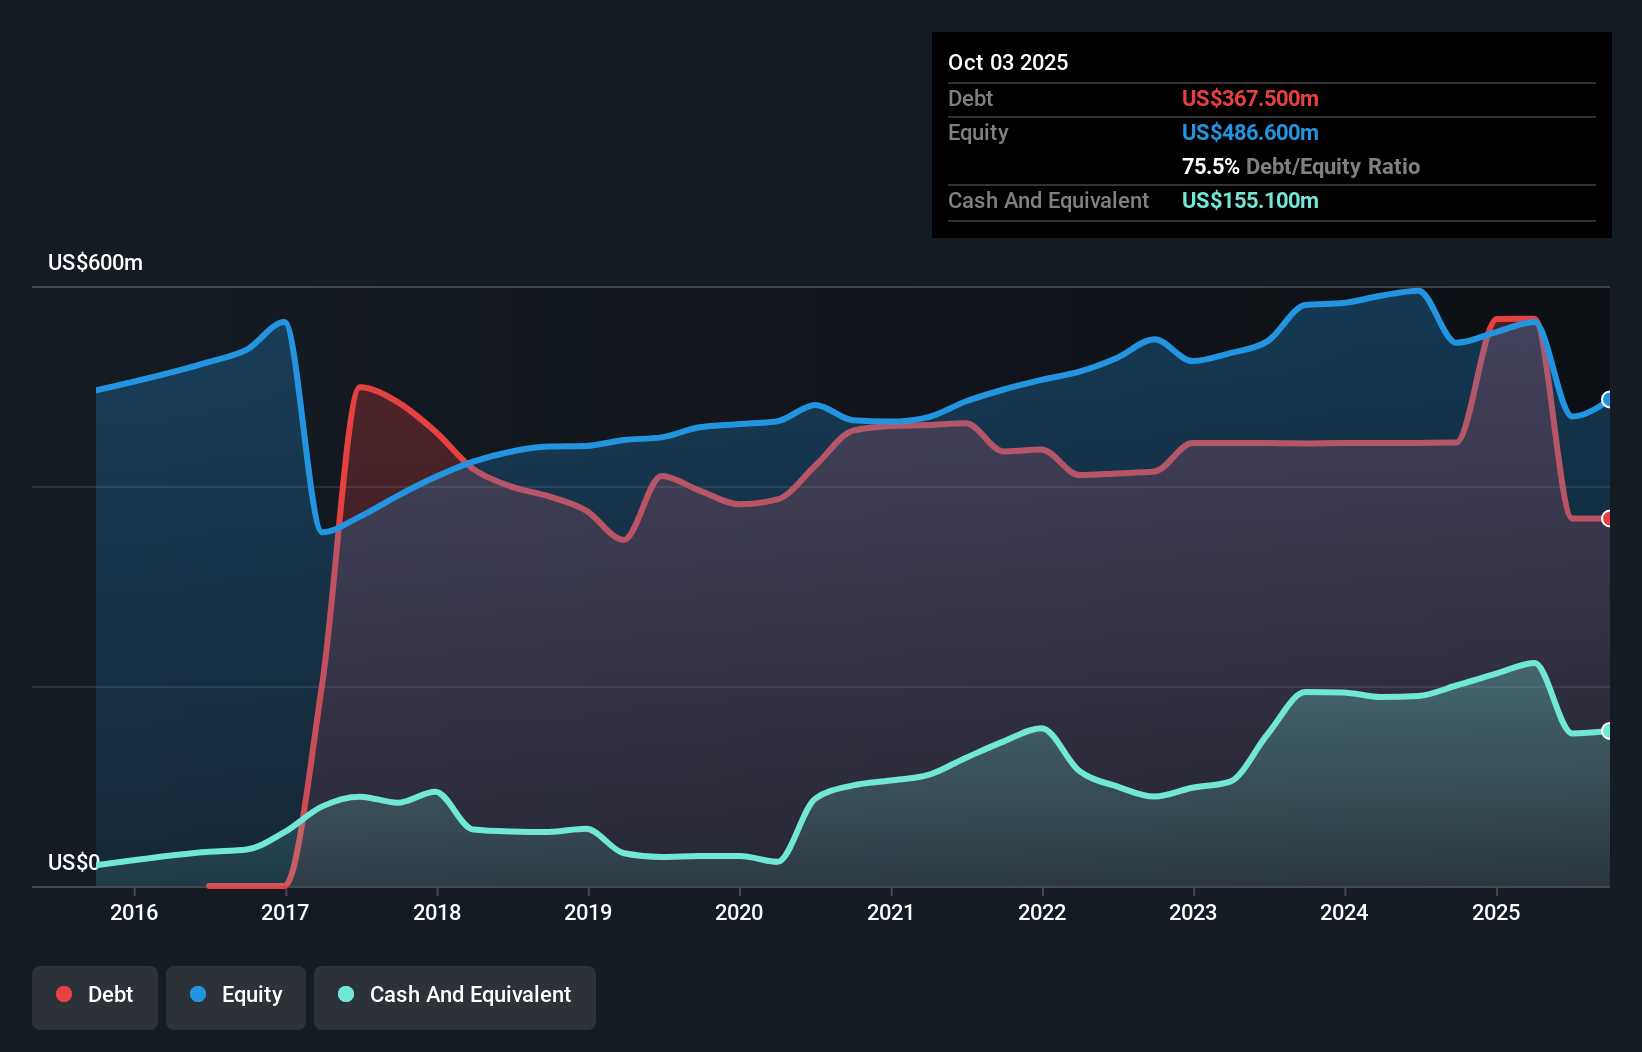Click the Debt value US$367.500m

coord(1250,98)
